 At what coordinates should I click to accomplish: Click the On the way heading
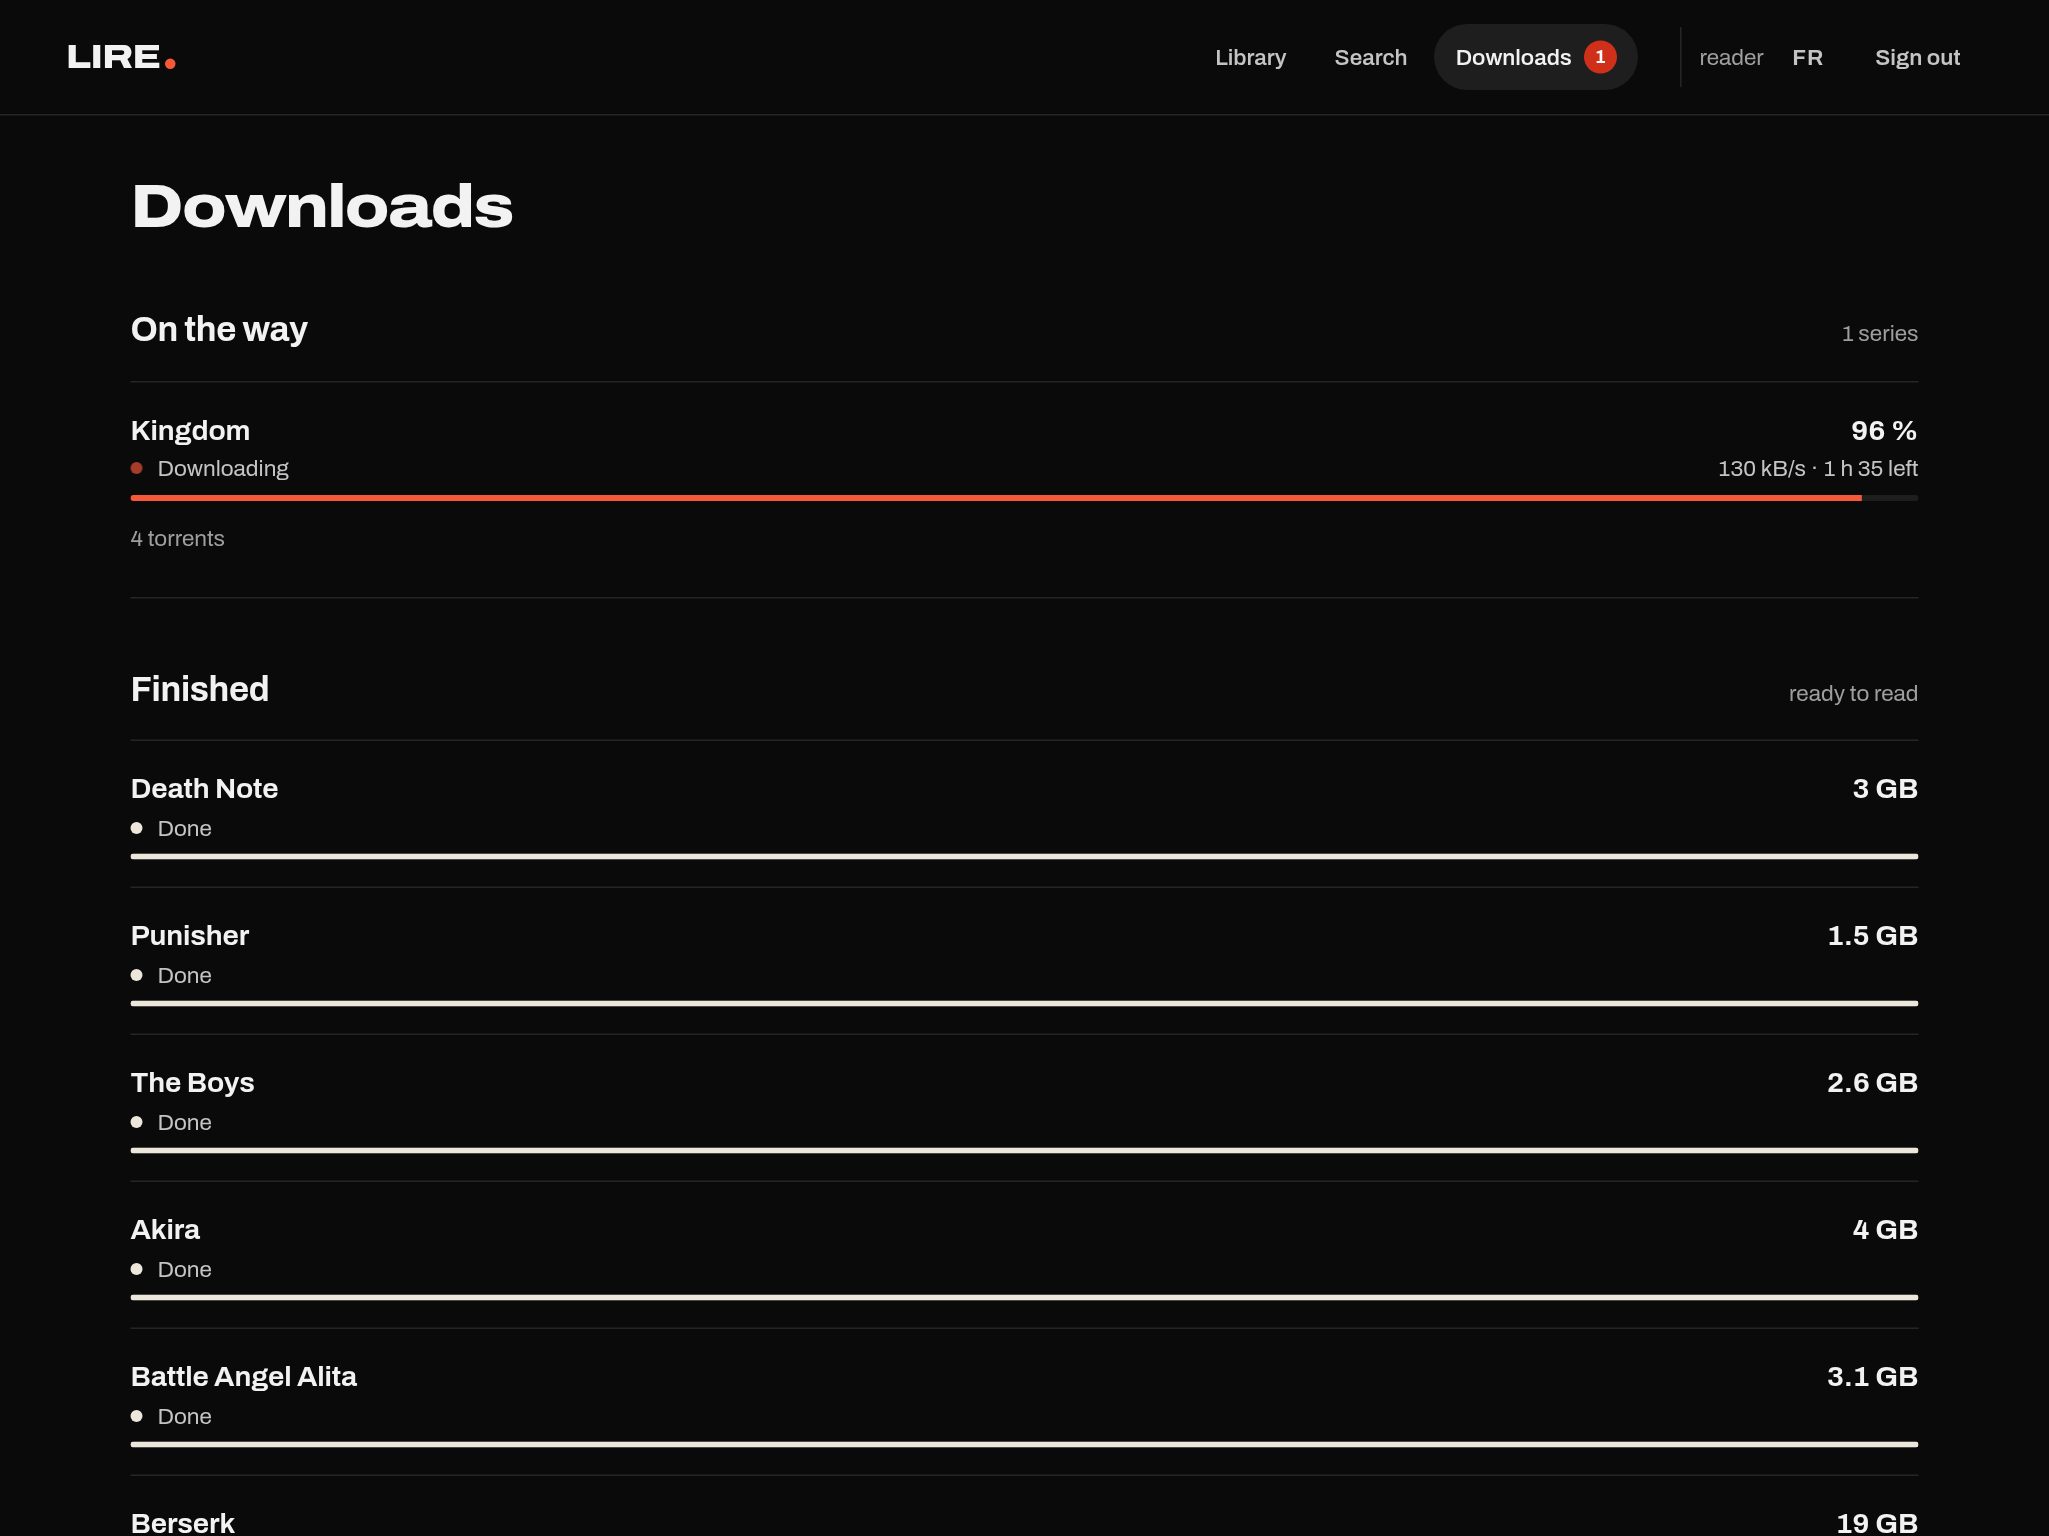(219, 329)
